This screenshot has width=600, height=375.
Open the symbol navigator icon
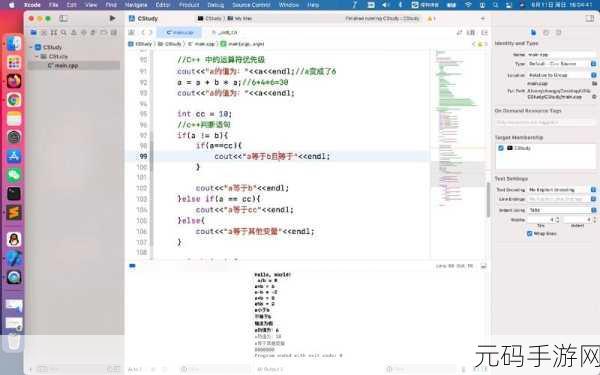tap(54, 33)
